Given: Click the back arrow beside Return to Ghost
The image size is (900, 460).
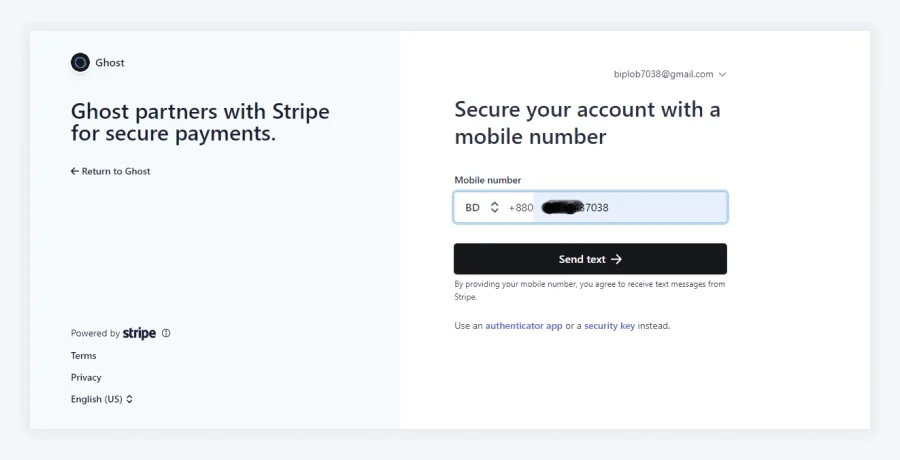Looking at the screenshot, I should 75,171.
